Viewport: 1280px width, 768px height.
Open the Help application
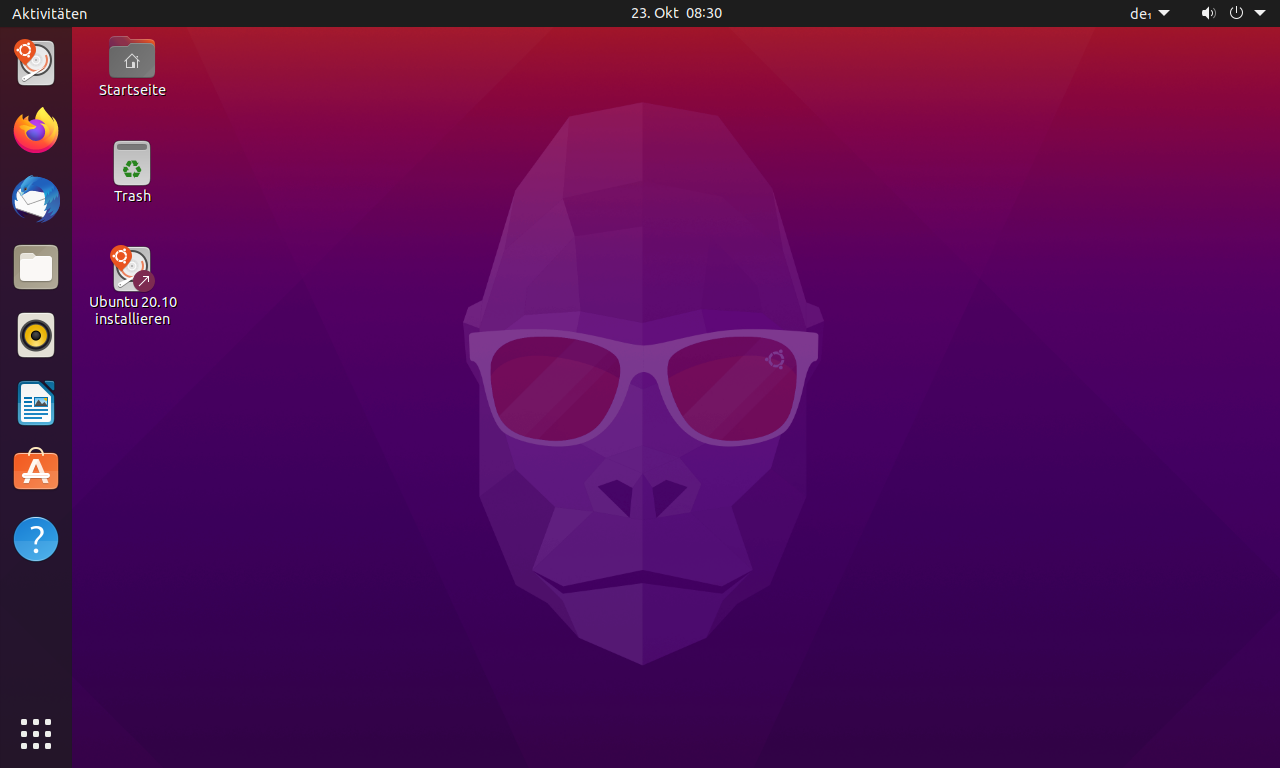(36, 539)
